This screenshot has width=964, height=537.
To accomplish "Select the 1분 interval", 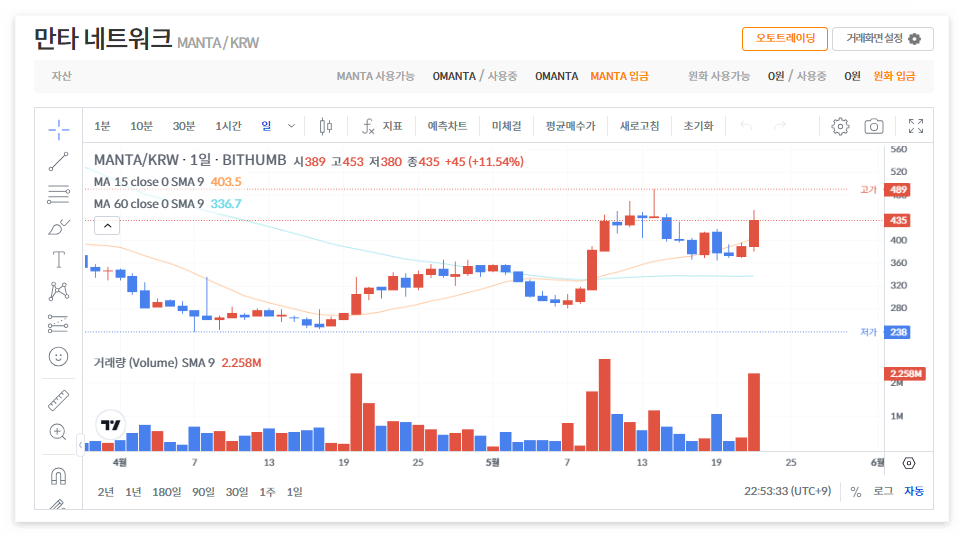I will coord(102,126).
